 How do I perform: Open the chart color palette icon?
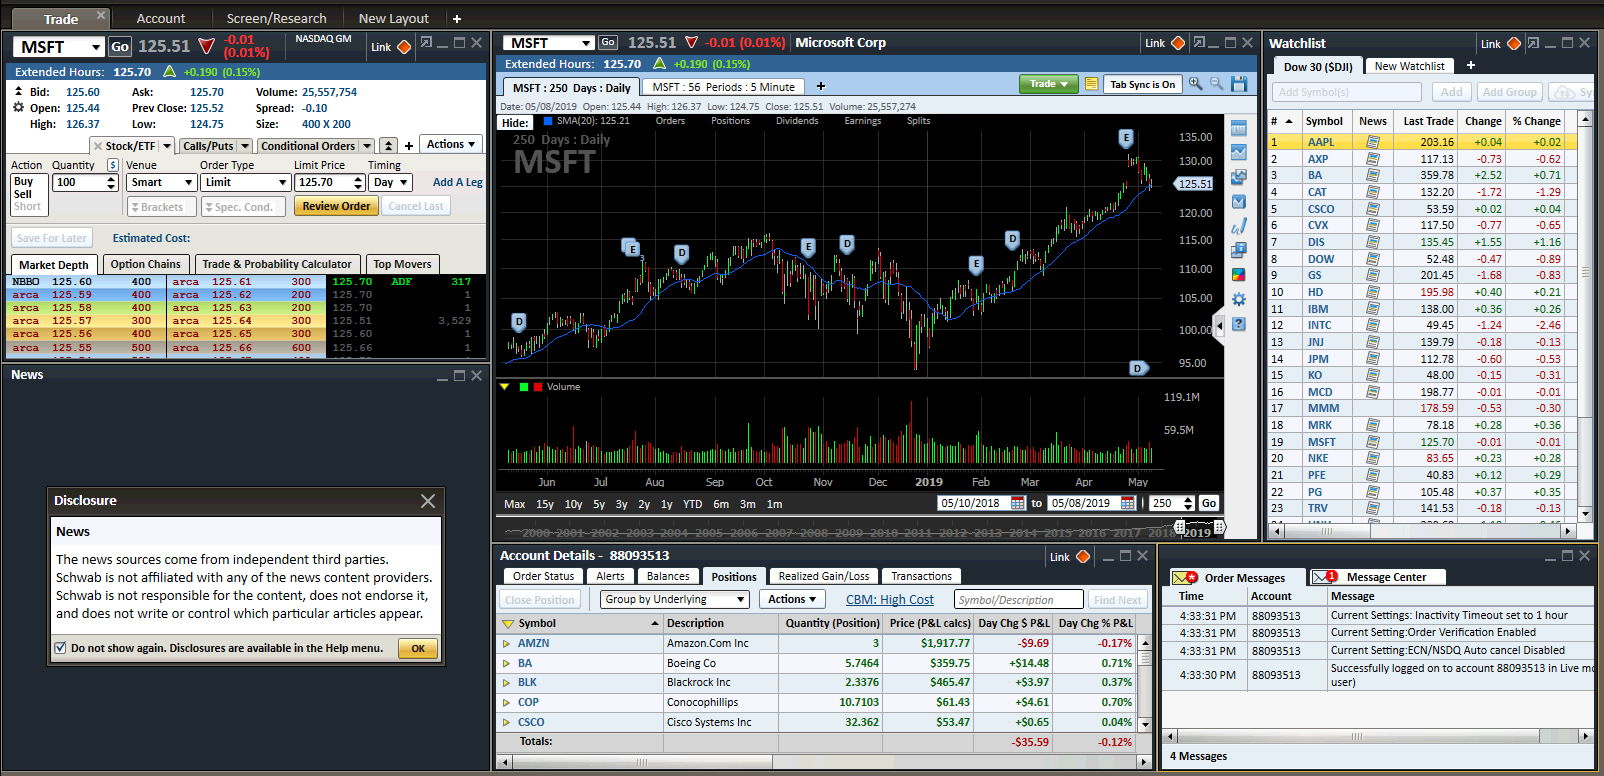click(1239, 275)
